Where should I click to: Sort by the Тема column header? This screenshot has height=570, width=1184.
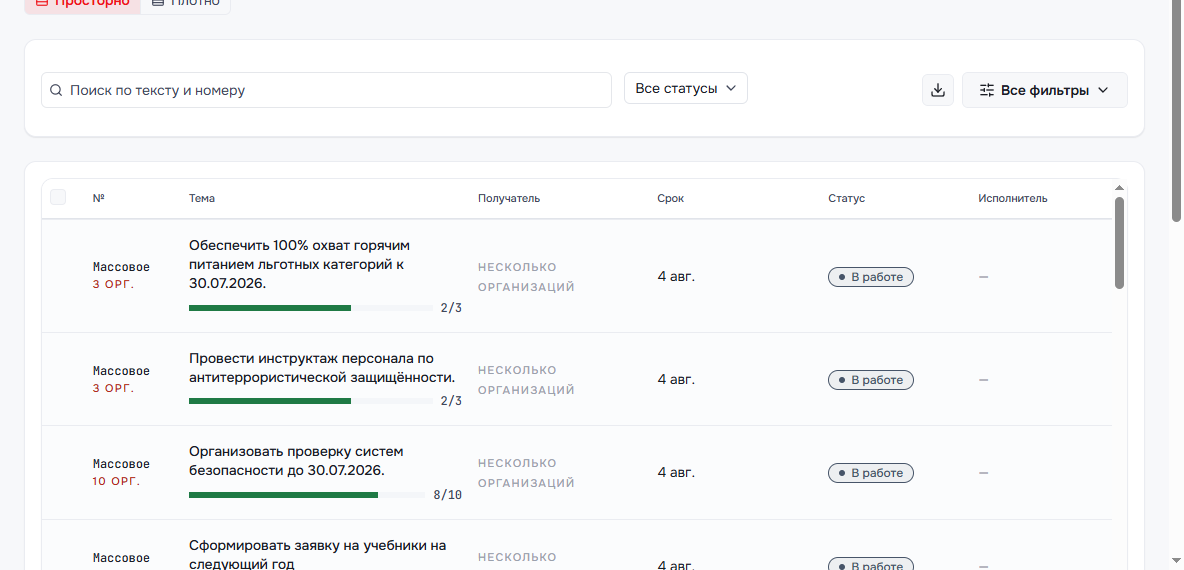pos(202,199)
